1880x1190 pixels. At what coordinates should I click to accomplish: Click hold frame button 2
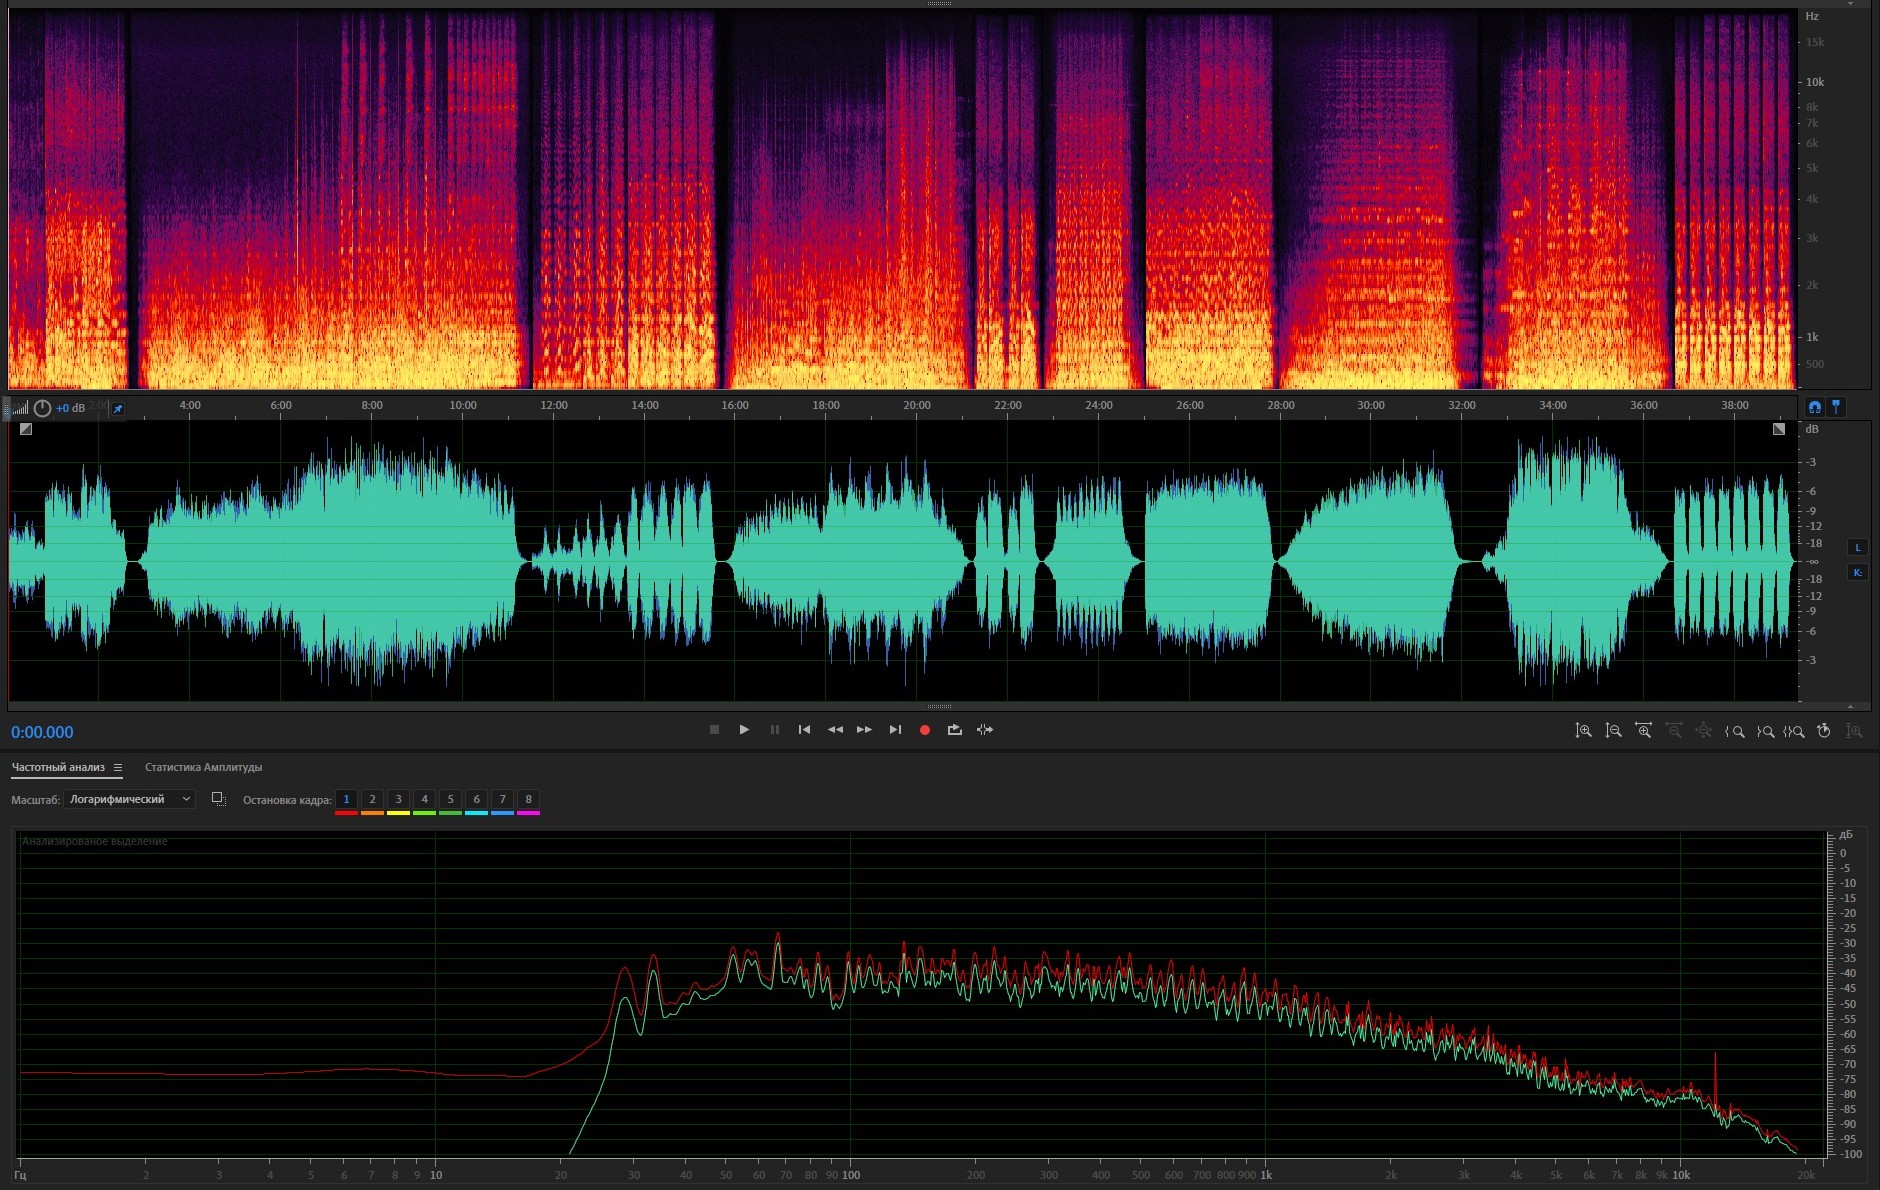point(372,799)
